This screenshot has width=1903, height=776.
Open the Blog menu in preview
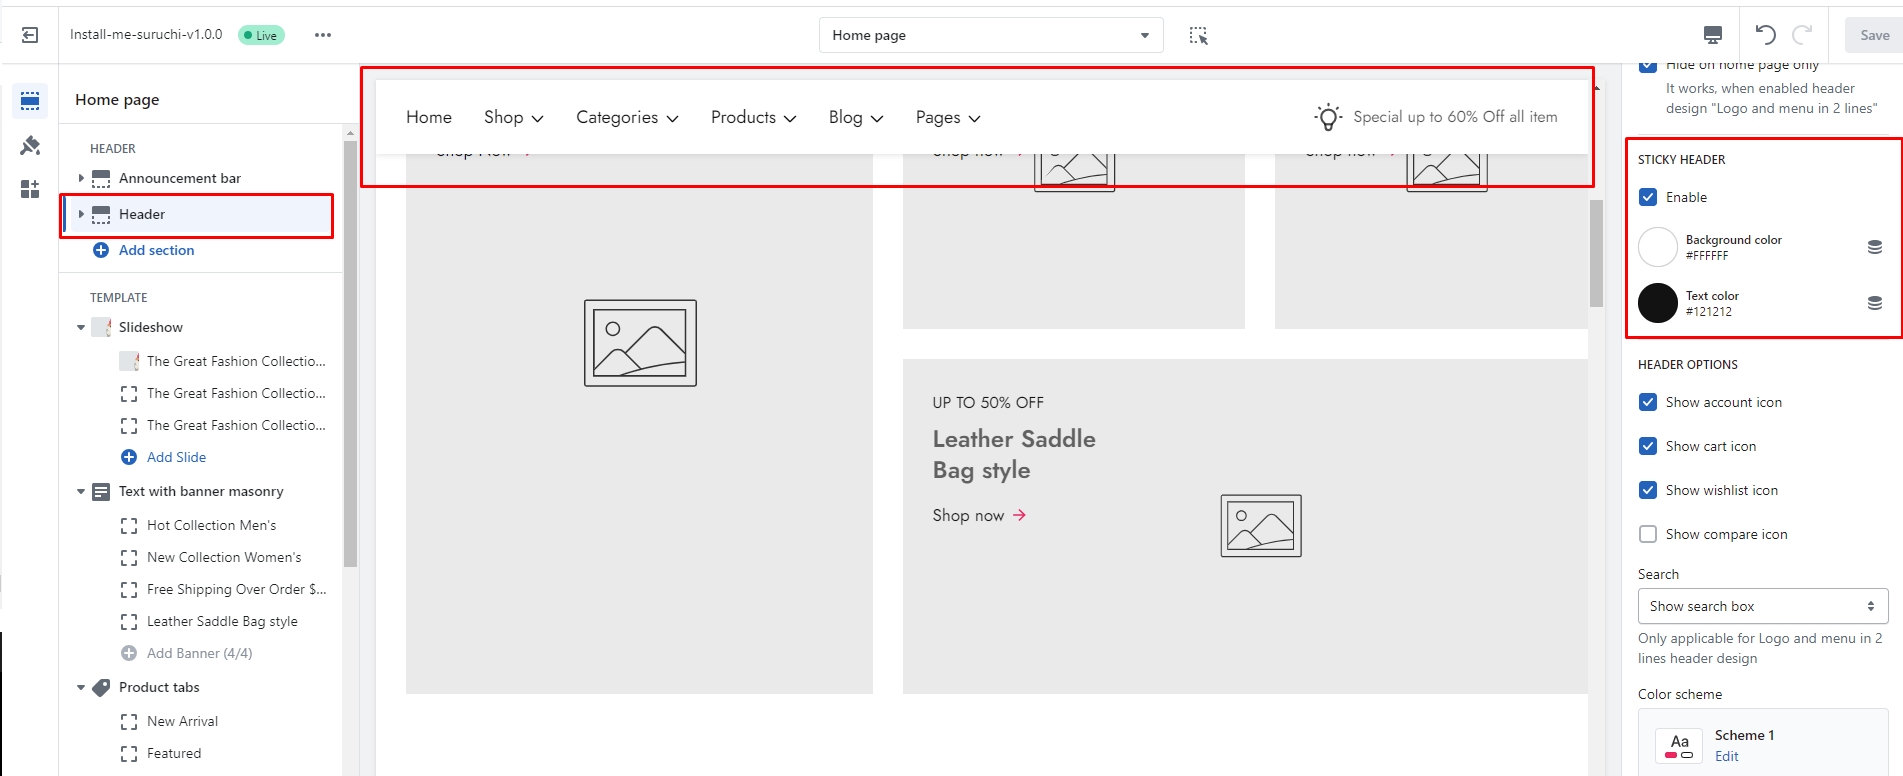pyautogui.click(x=855, y=118)
